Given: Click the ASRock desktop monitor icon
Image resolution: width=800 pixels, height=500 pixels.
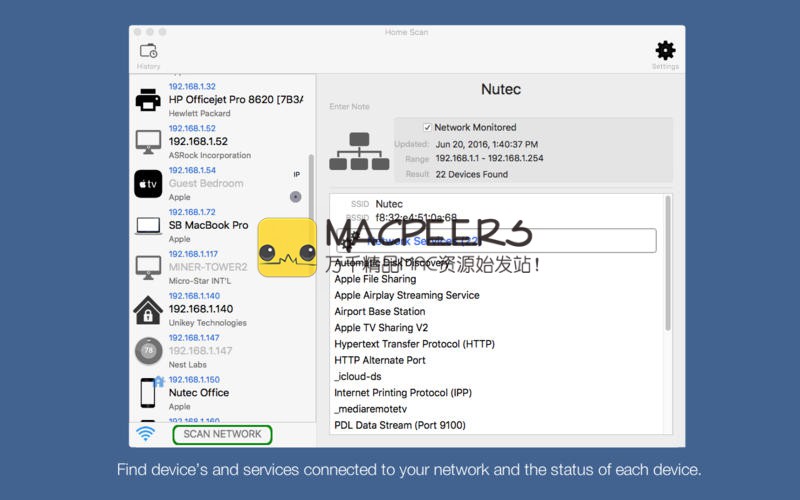Looking at the screenshot, I should 148,142.
